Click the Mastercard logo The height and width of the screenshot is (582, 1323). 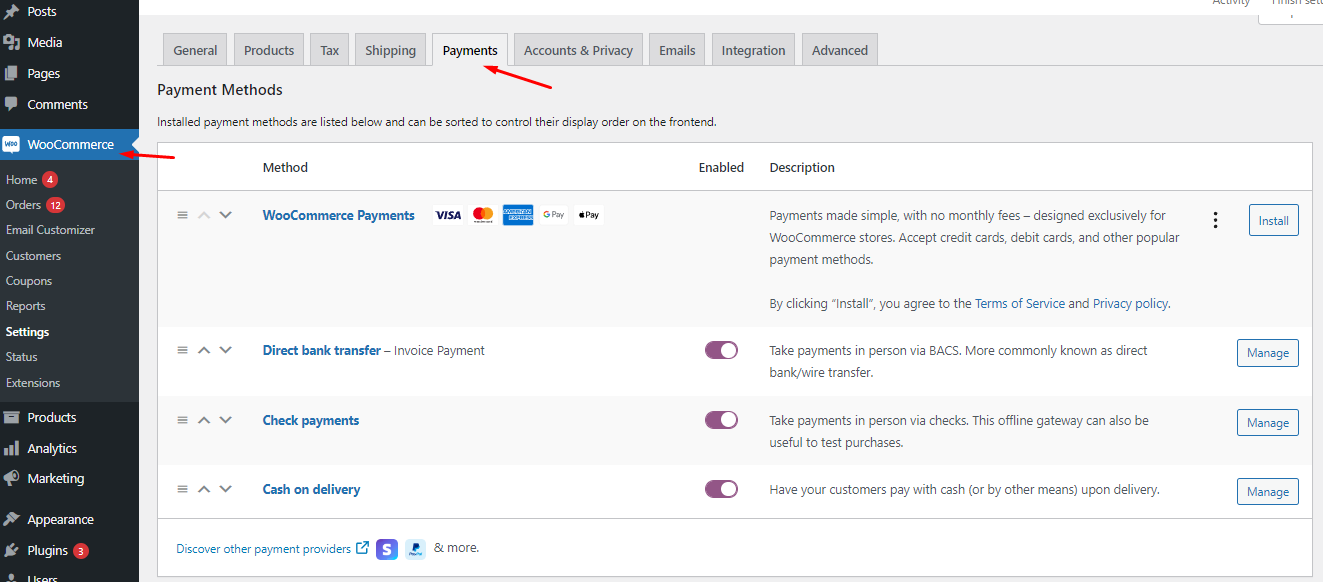tap(483, 215)
